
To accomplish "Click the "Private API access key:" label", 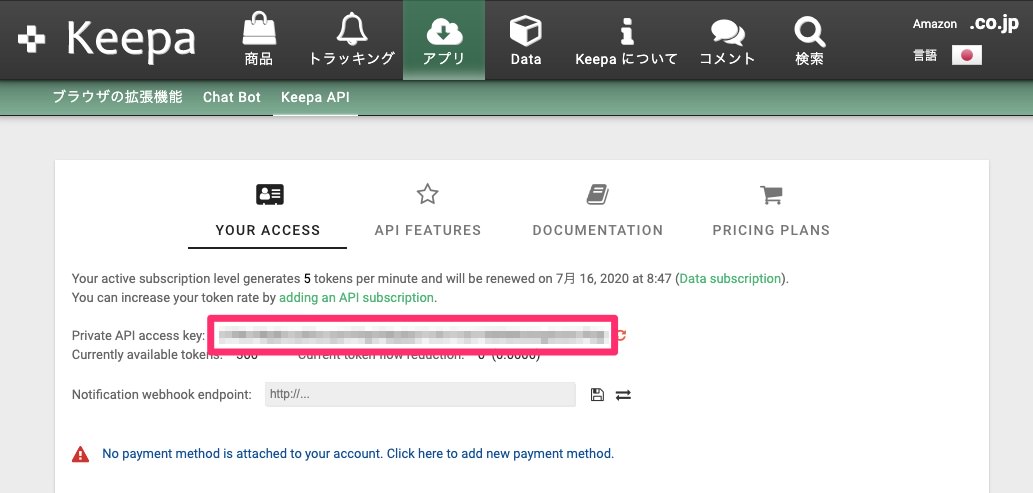I will coord(138,336).
